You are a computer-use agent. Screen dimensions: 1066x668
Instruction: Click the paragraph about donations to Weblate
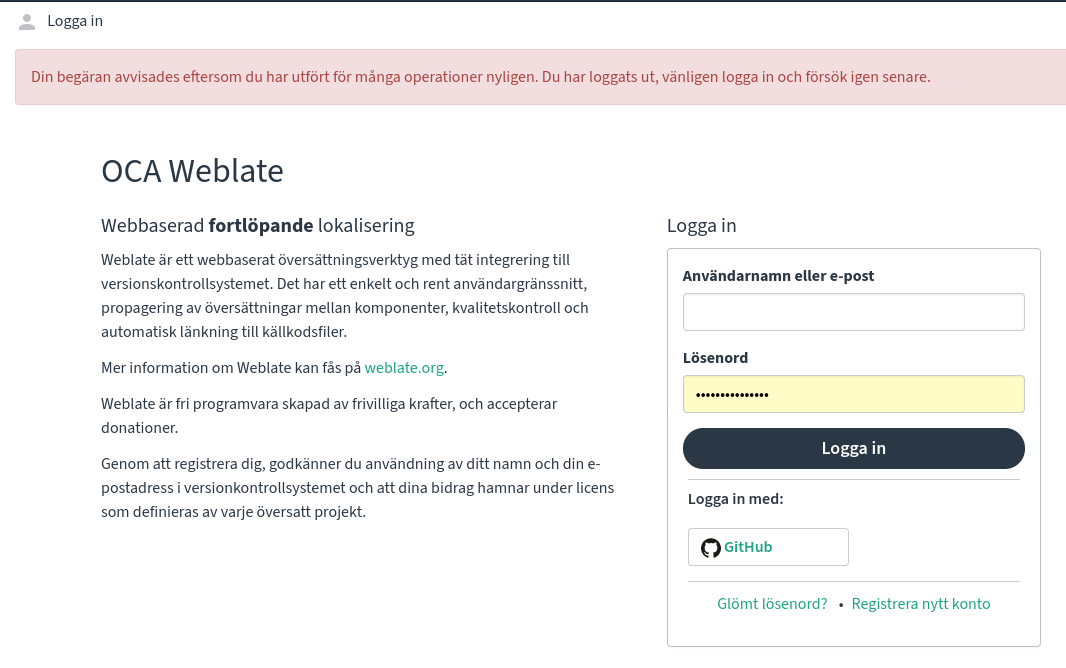(x=328, y=415)
